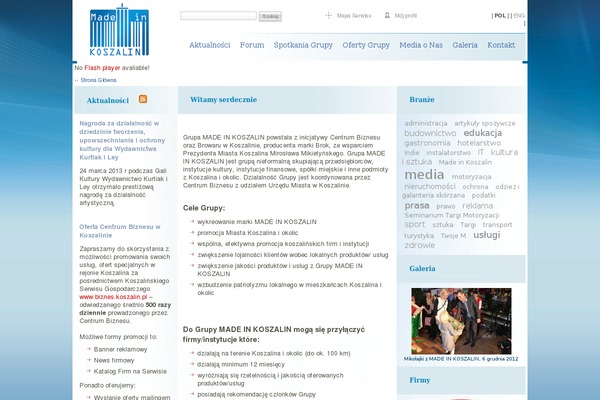This screenshot has width=600, height=400.
Task: Select the galanteria skórzana tag
Action: click(x=433, y=195)
